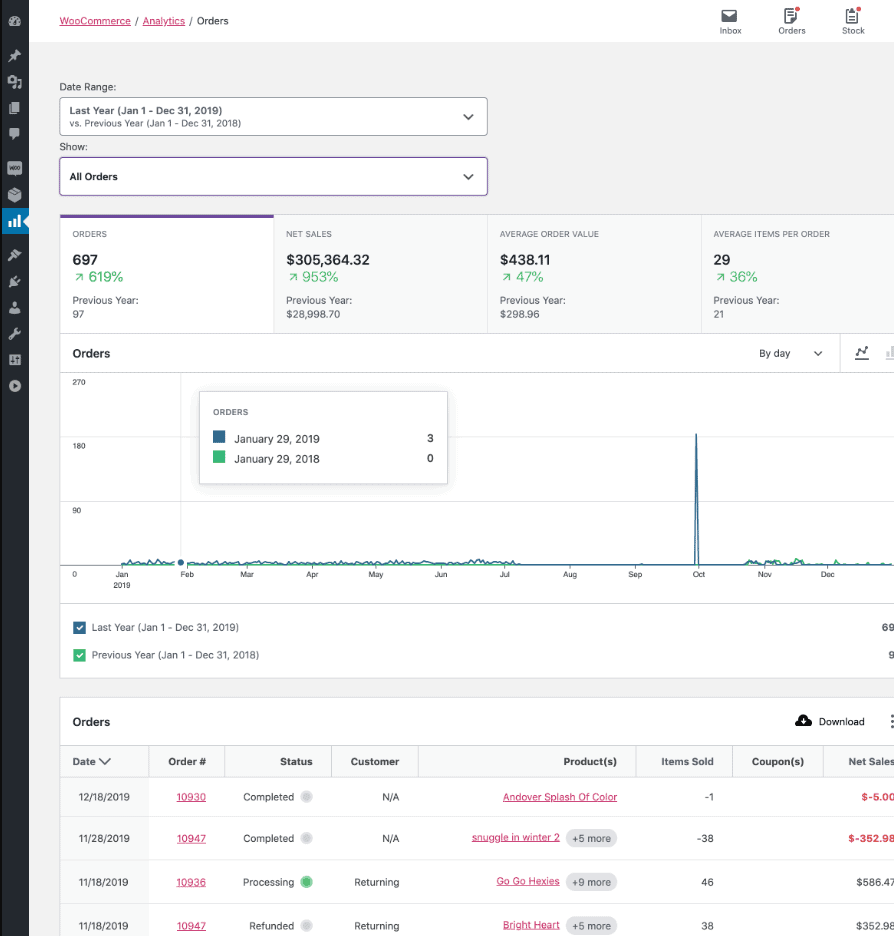Viewport: 894px width, 936px height.
Task: Select the Average Items Per Order tab
Action: click(x=797, y=274)
